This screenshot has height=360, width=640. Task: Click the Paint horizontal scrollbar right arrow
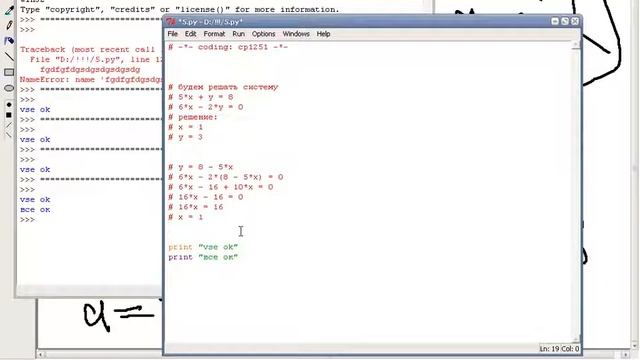[x=626, y=355]
